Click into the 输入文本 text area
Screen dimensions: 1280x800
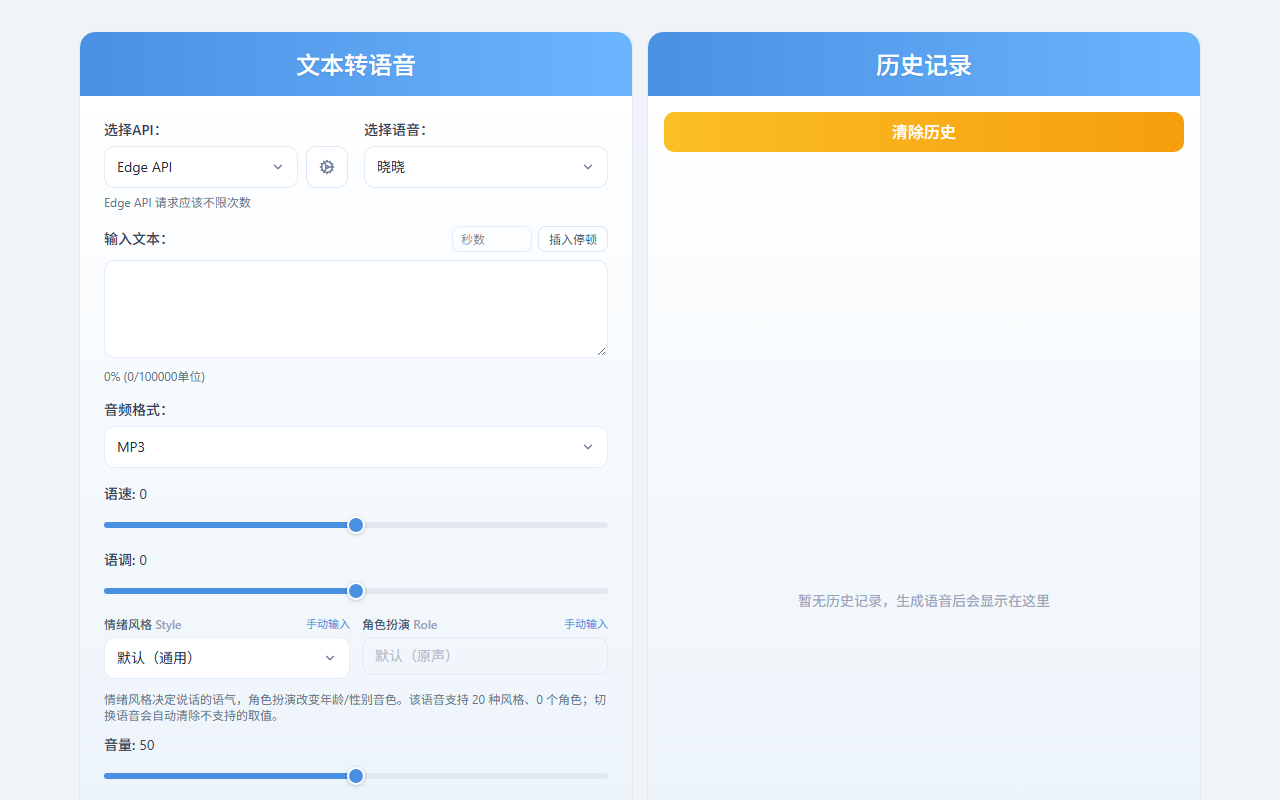point(356,309)
